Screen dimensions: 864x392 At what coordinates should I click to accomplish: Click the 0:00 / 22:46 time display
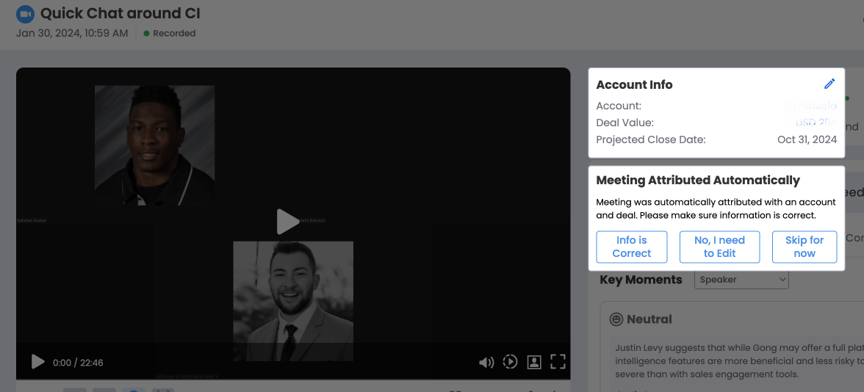(x=78, y=363)
